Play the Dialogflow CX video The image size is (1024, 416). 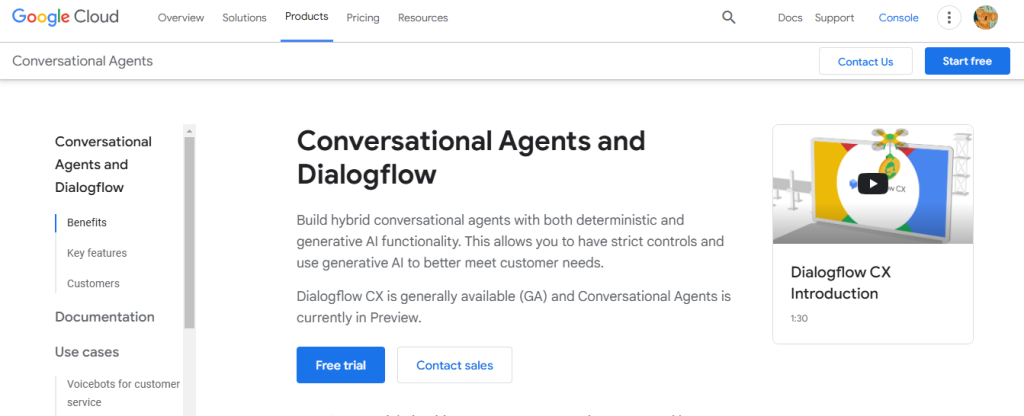tap(872, 184)
